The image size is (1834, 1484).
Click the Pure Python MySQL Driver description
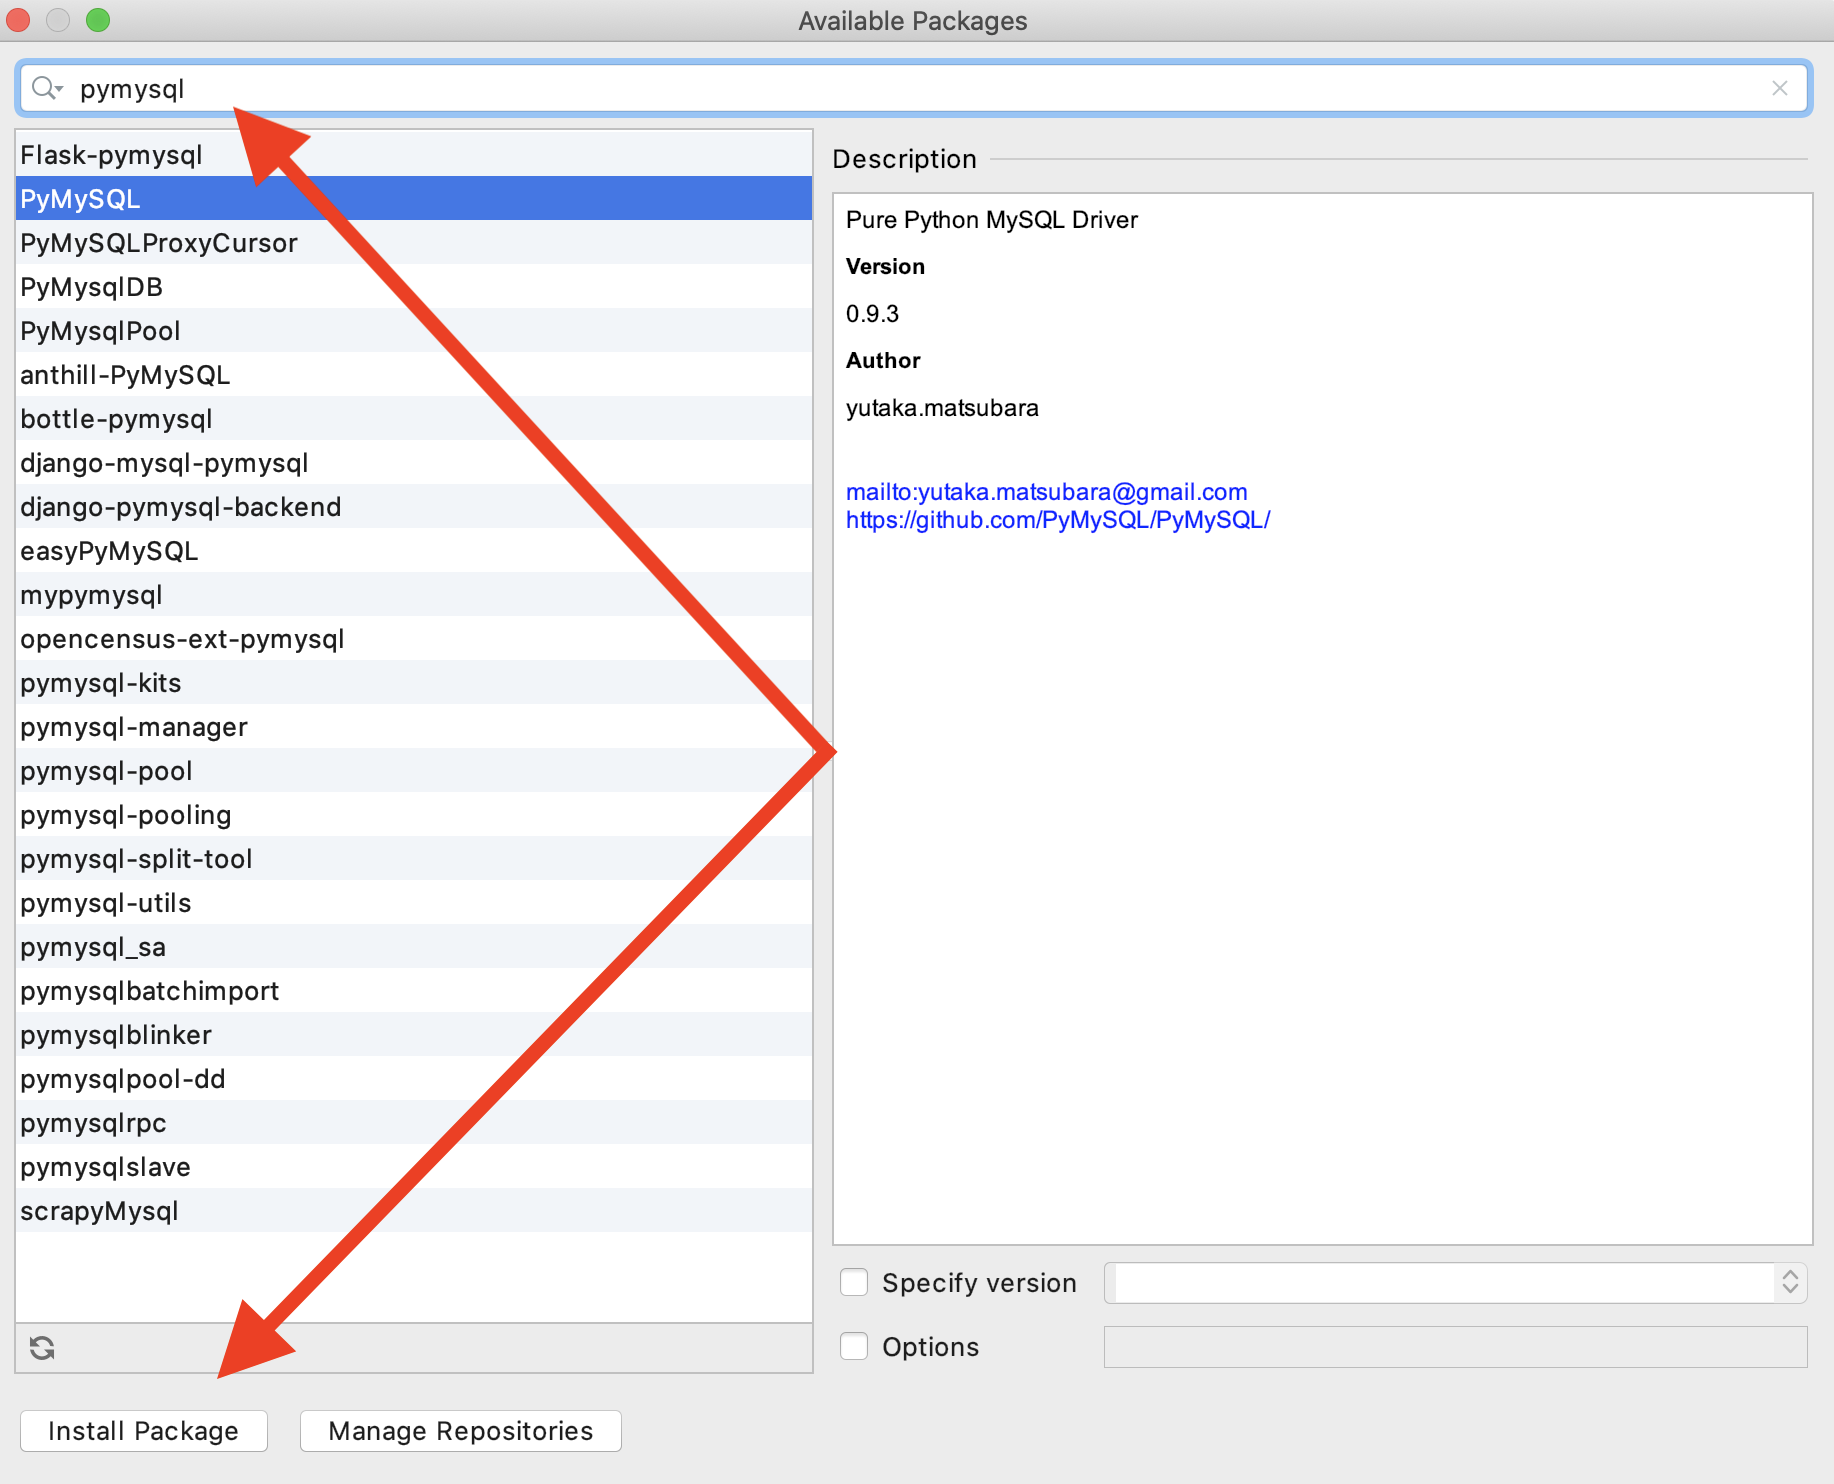pyautogui.click(x=992, y=220)
